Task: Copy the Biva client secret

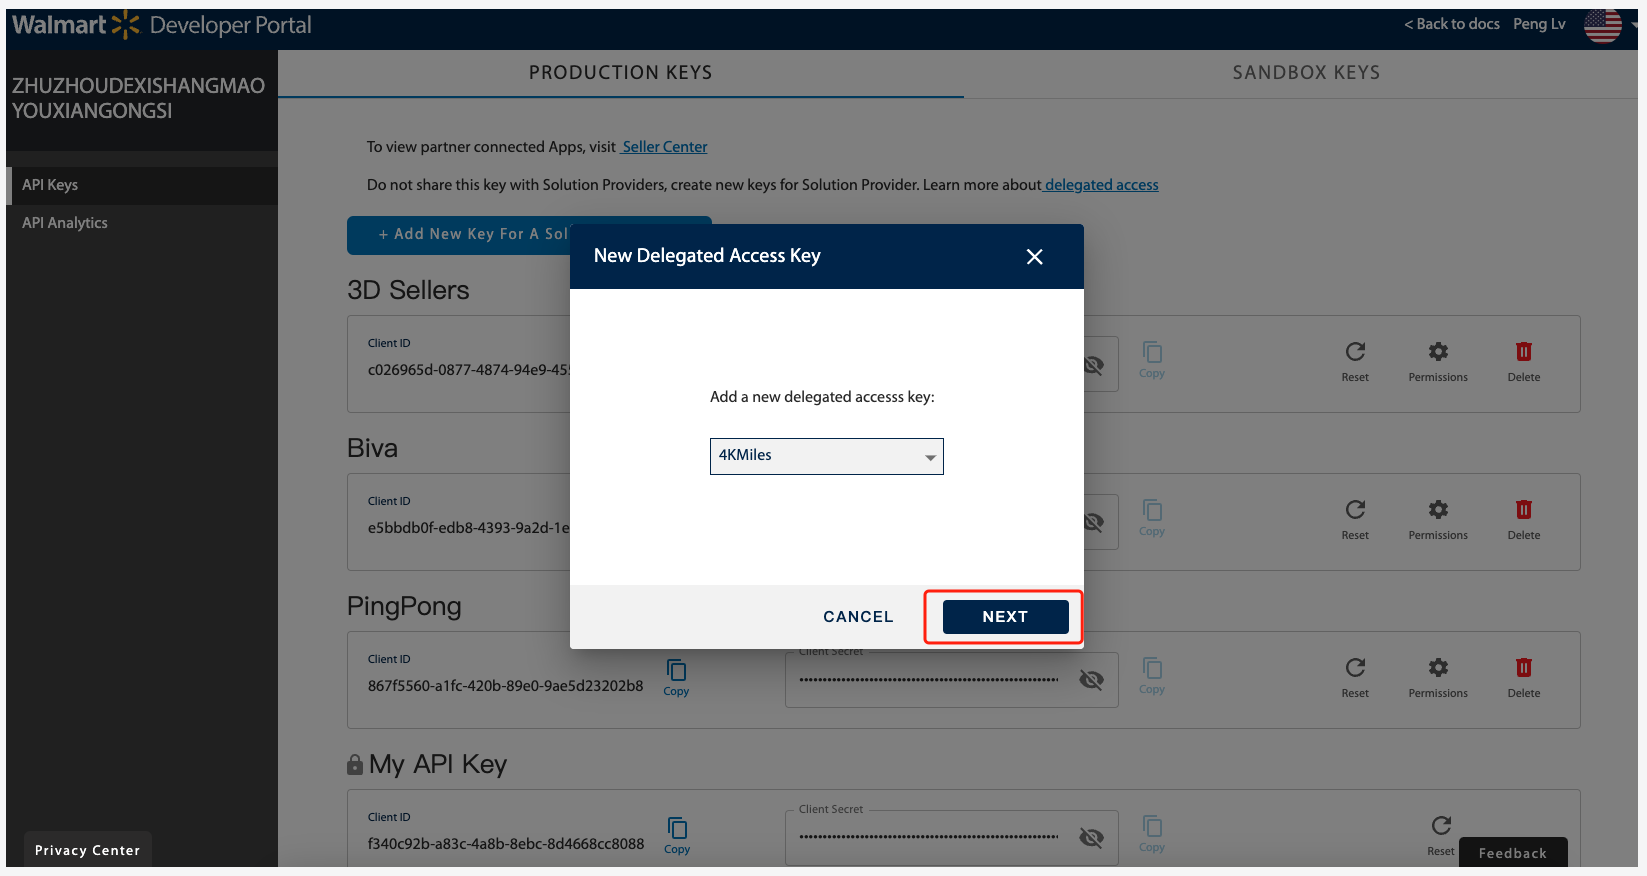Action: pyautogui.click(x=1152, y=518)
